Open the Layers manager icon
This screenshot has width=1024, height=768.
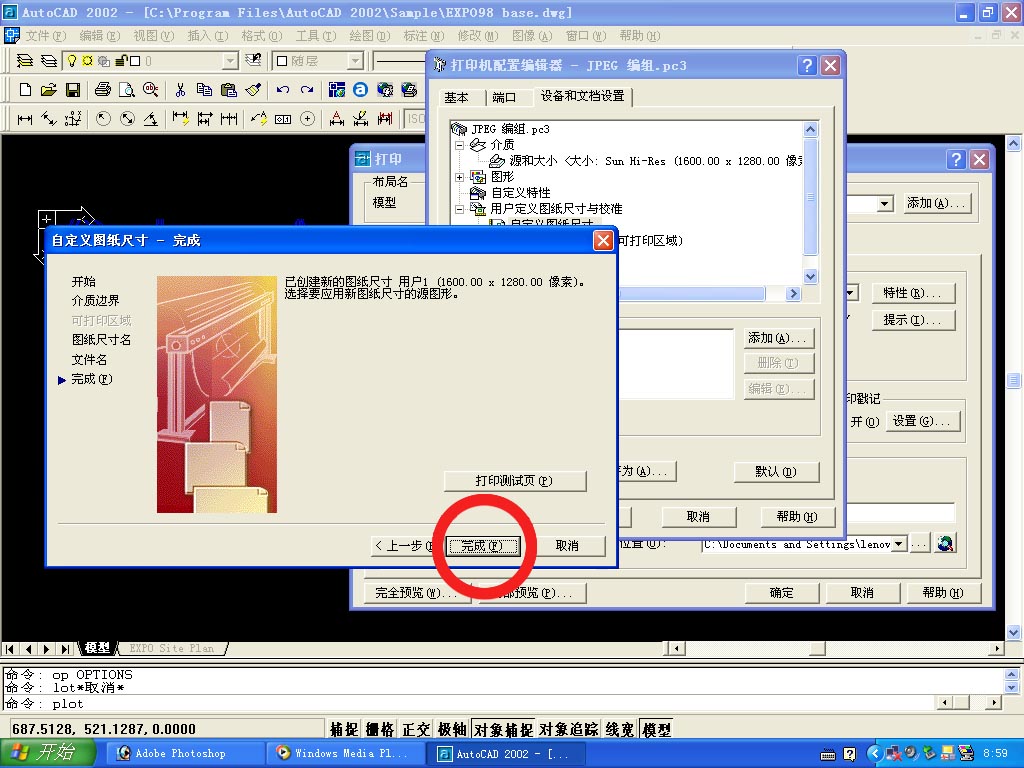pos(25,61)
